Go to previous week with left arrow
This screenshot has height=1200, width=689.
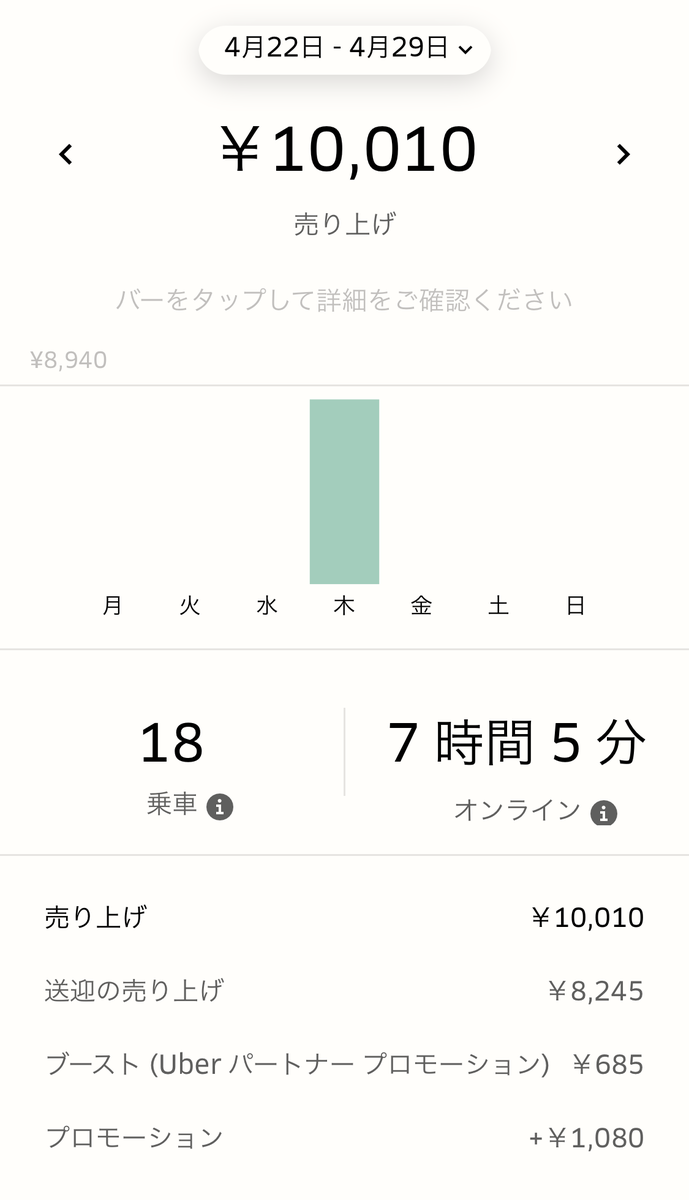[x=66, y=154]
